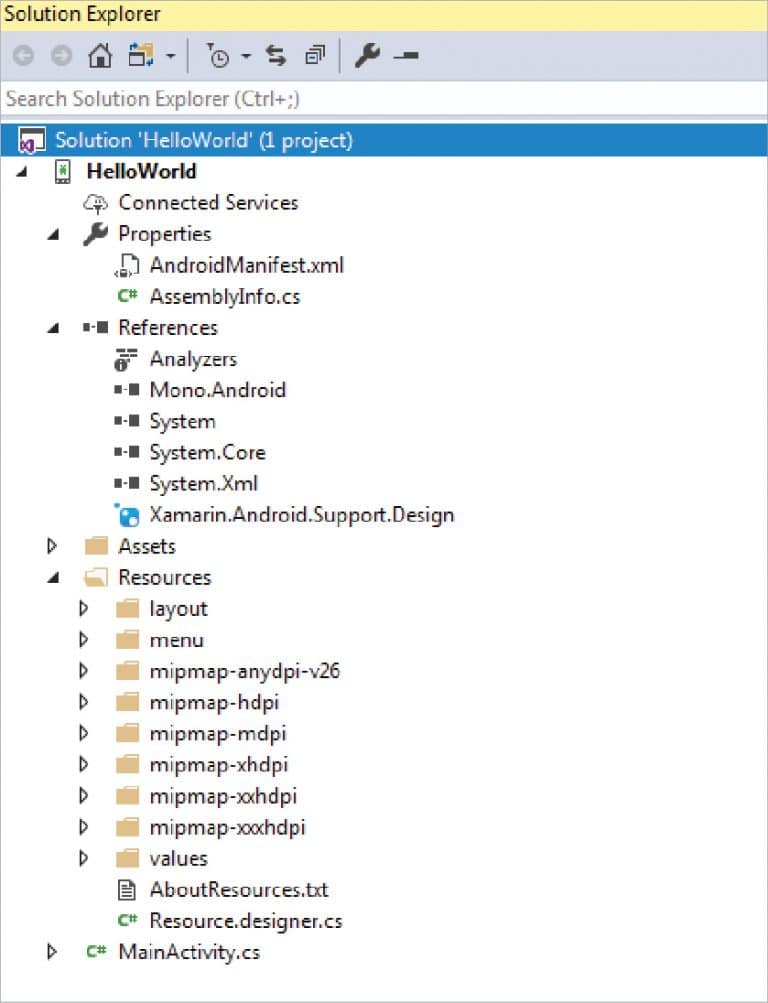Collapse the References node
This screenshot has width=768, height=1003.
tap(52, 327)
